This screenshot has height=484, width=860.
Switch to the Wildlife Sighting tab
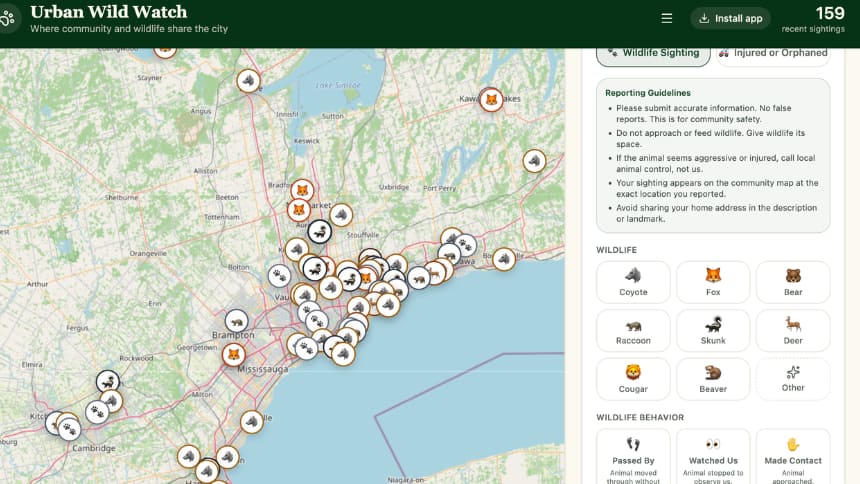[x=653, y=54]
